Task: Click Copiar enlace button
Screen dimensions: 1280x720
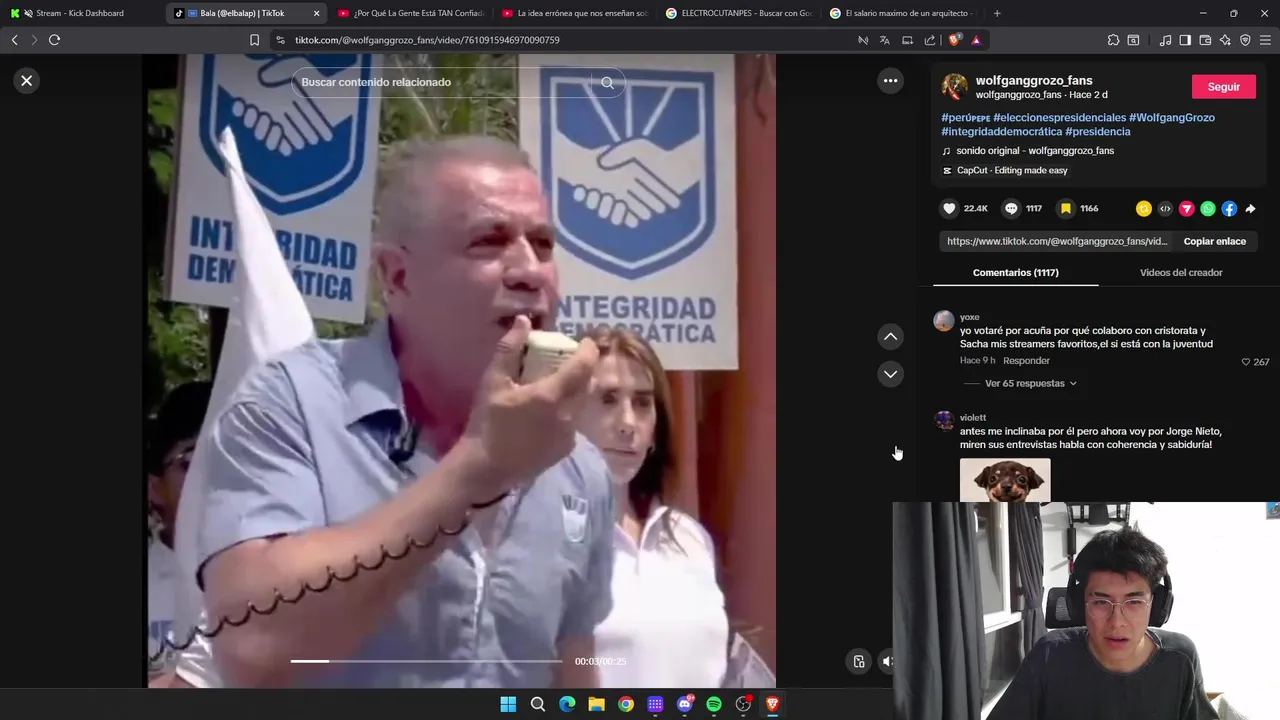Action: 1215,241
